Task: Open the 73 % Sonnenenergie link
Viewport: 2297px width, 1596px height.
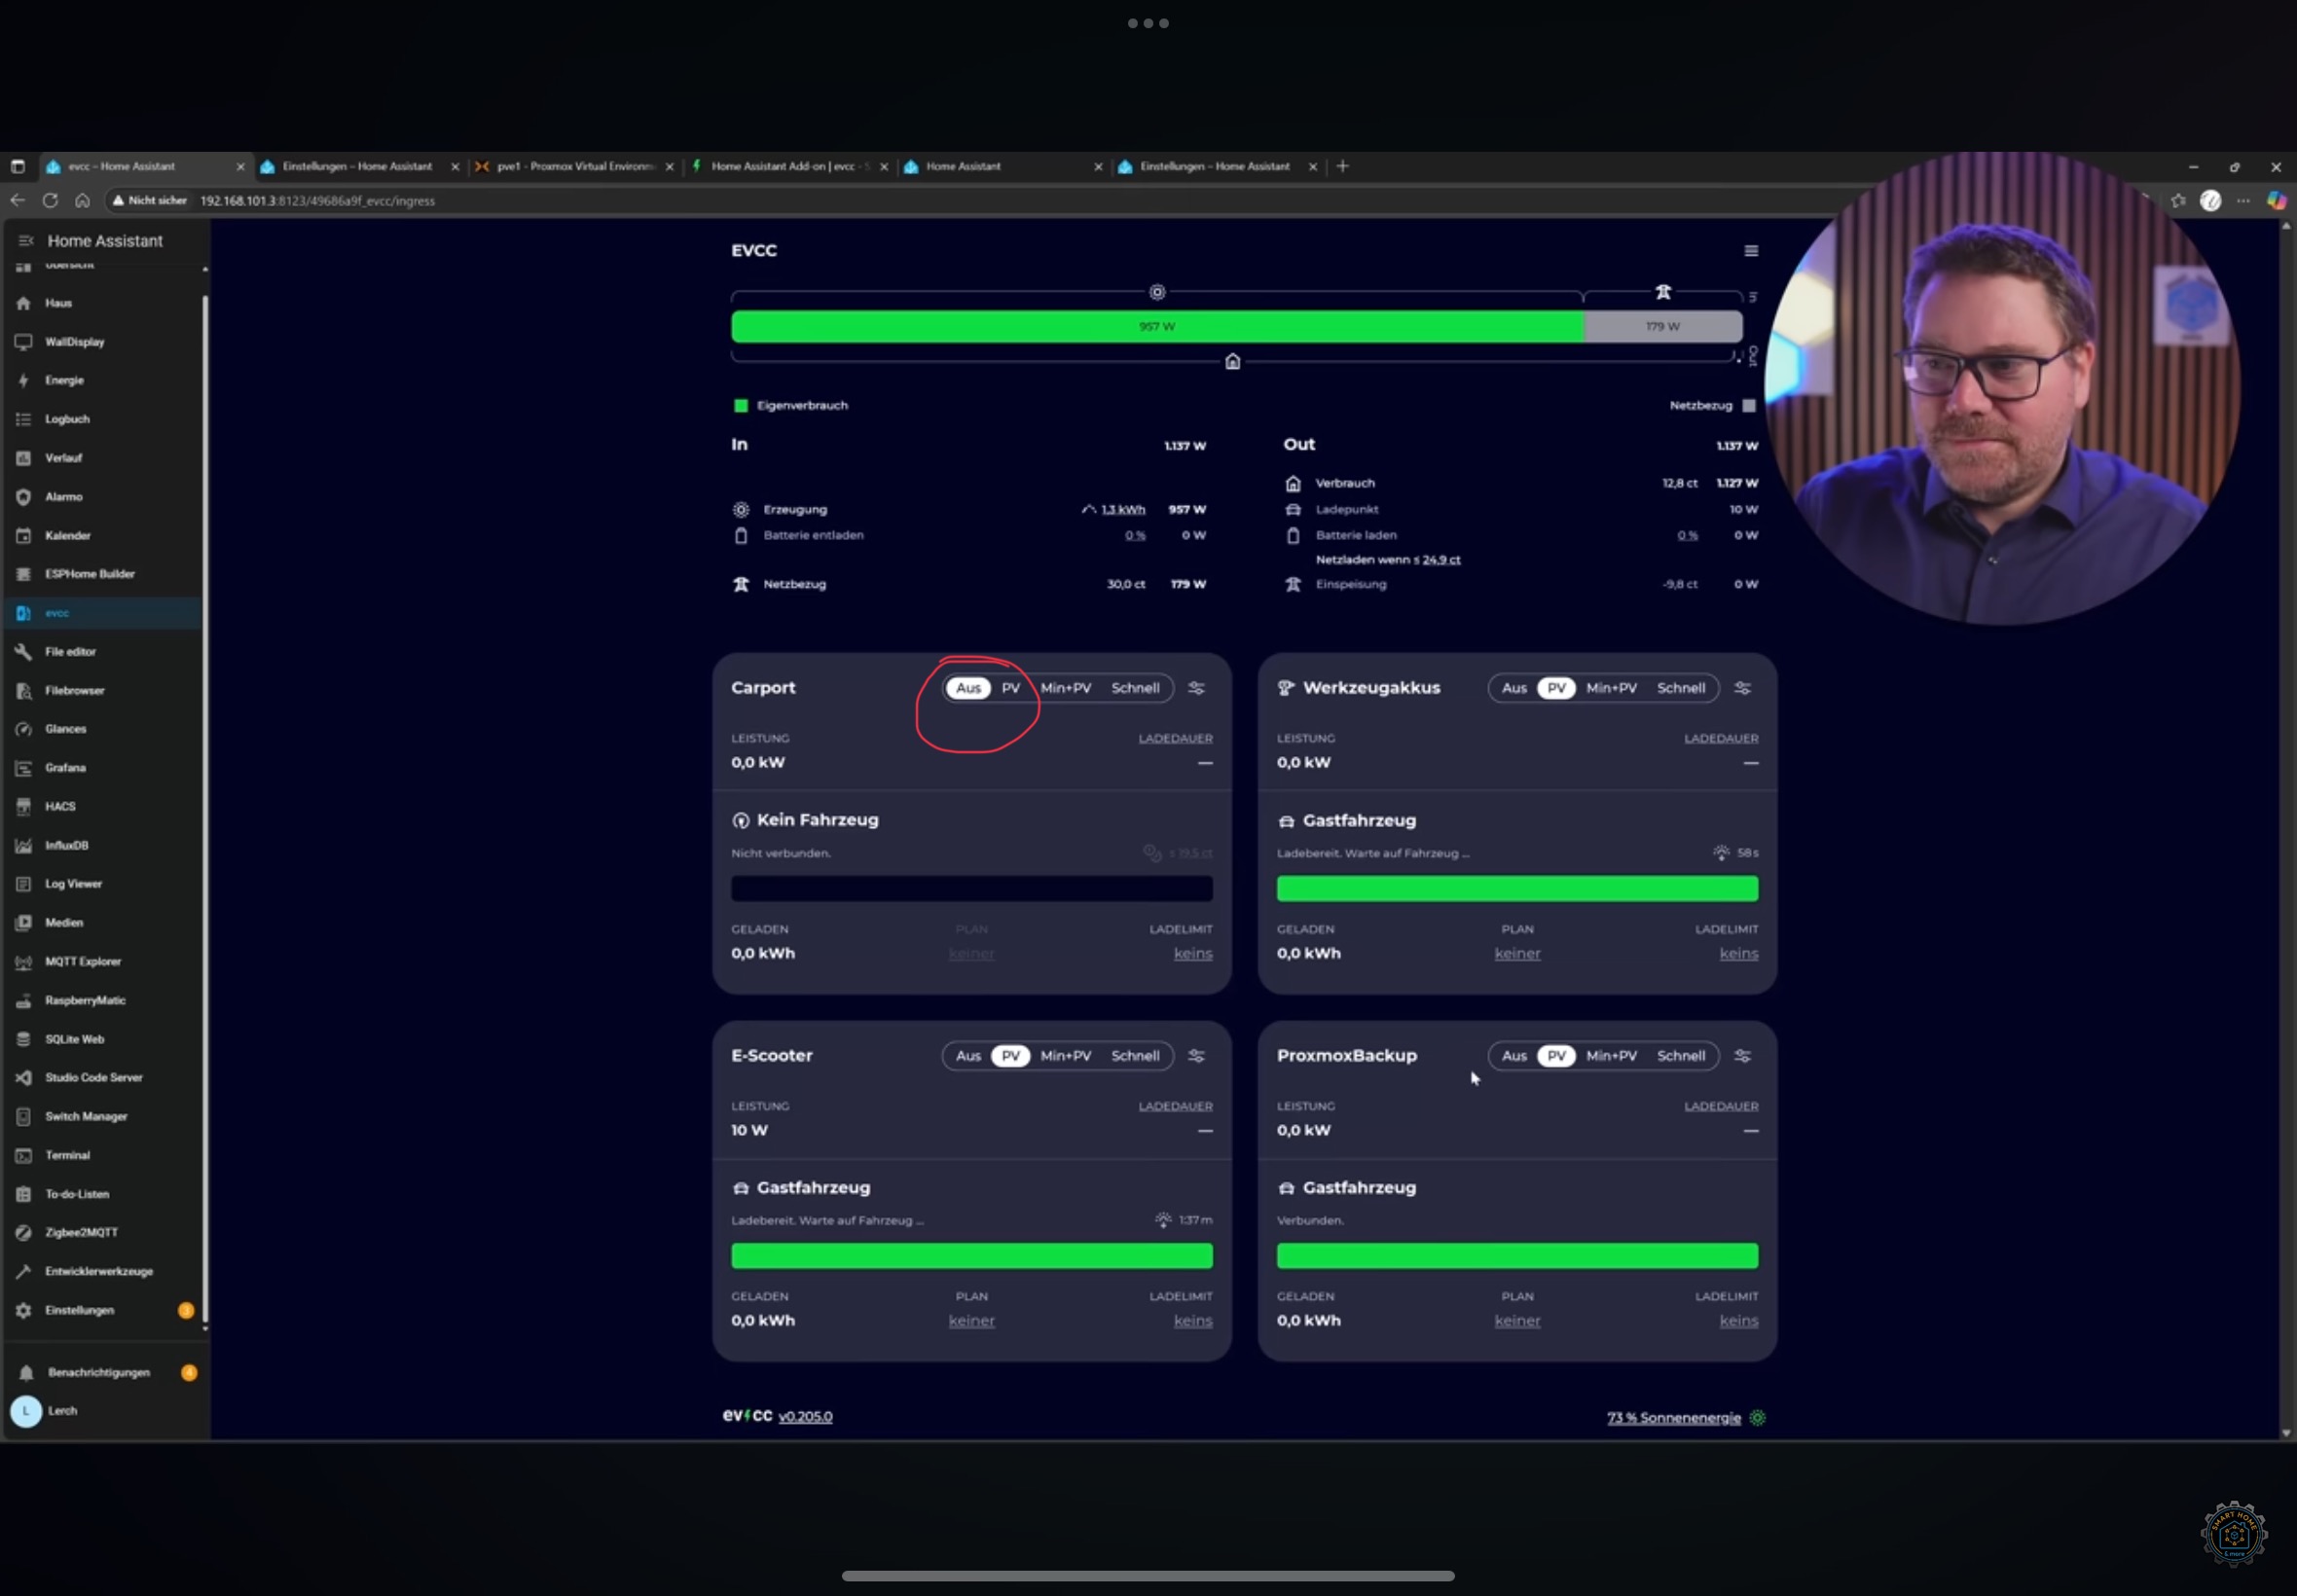Action: coord(1673,1418)
